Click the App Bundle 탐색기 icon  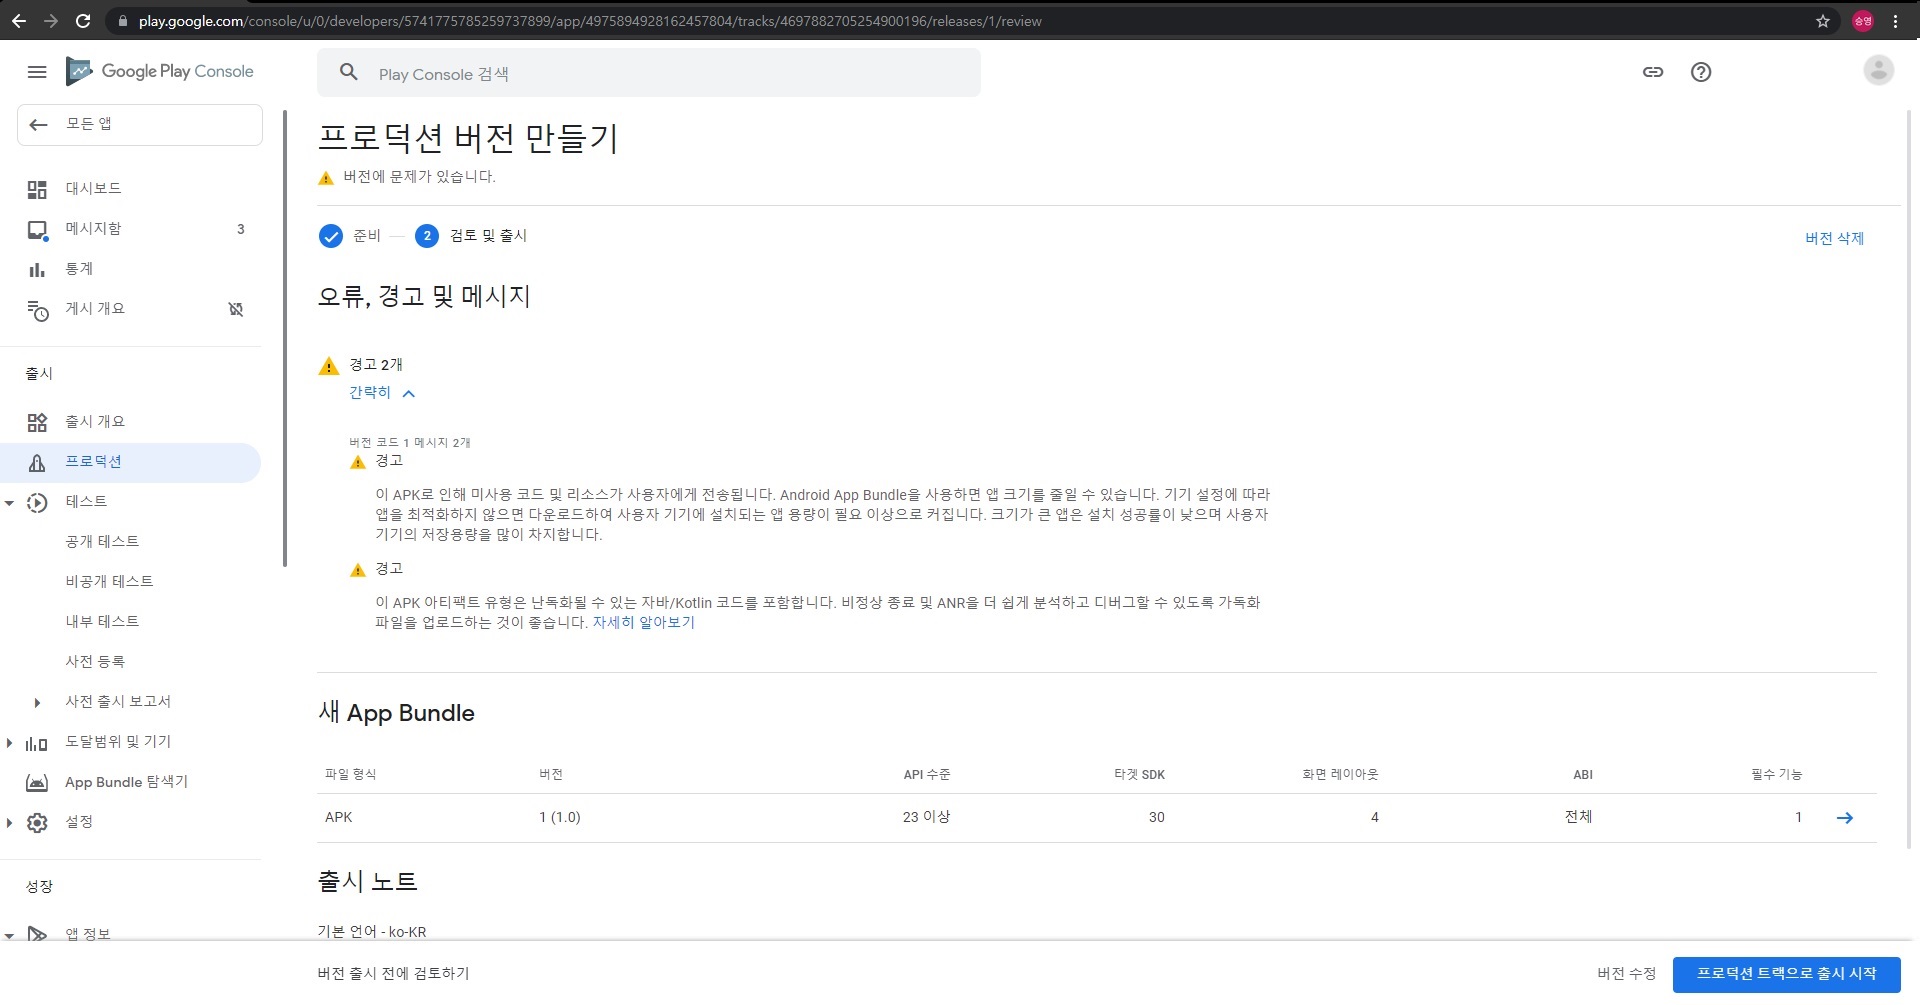37,783
